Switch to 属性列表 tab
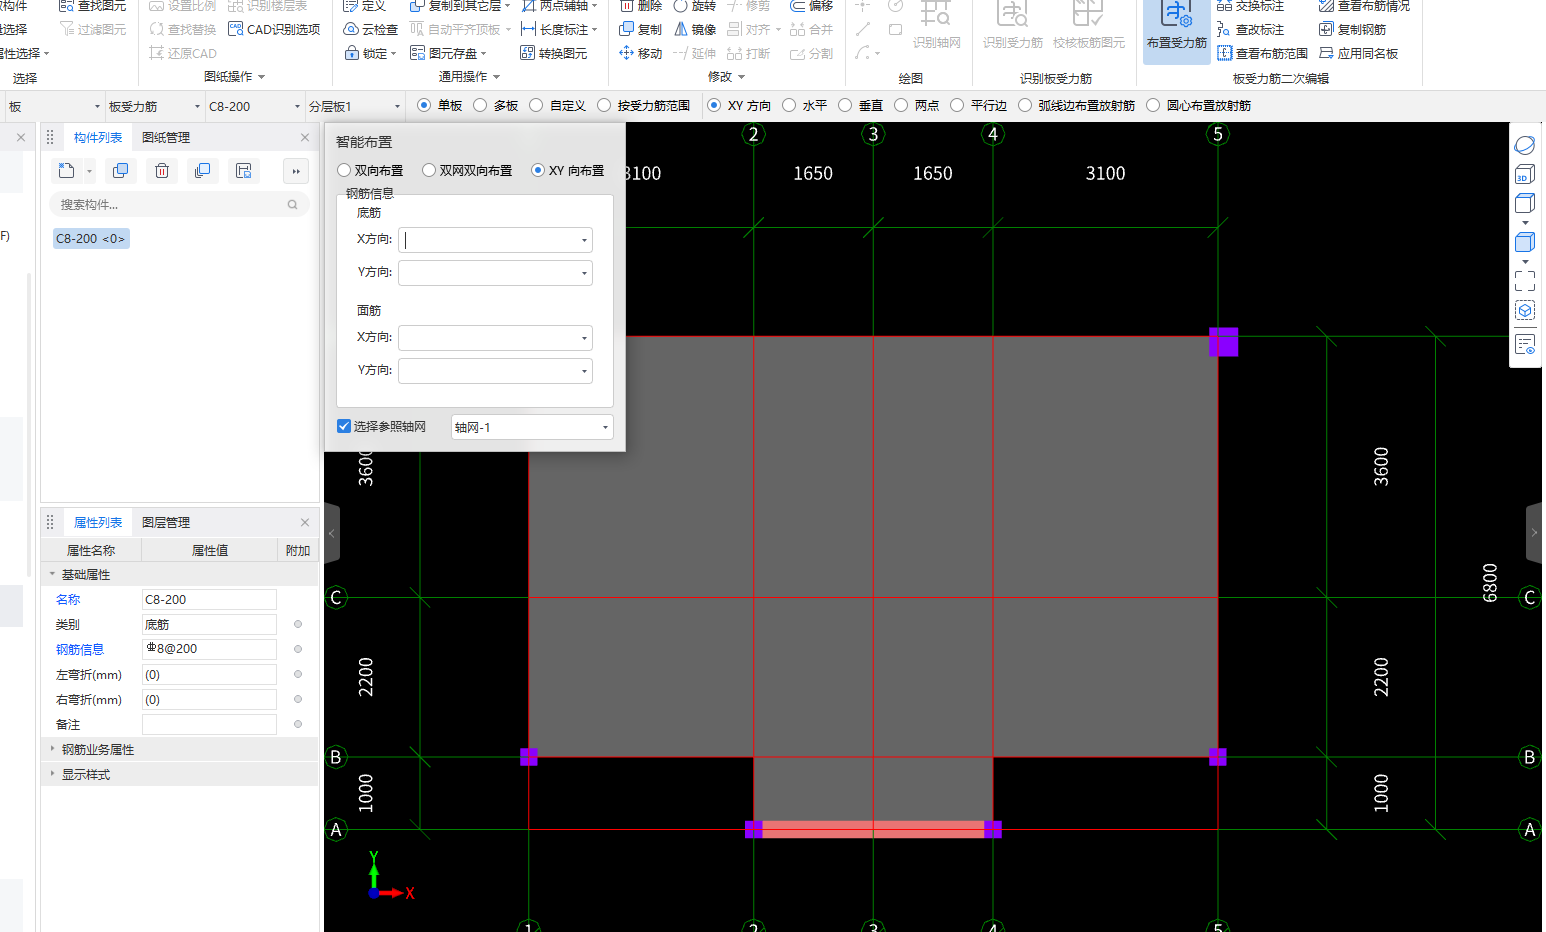1546x932 pixels. pyautogui.click(x=98, y=523)
